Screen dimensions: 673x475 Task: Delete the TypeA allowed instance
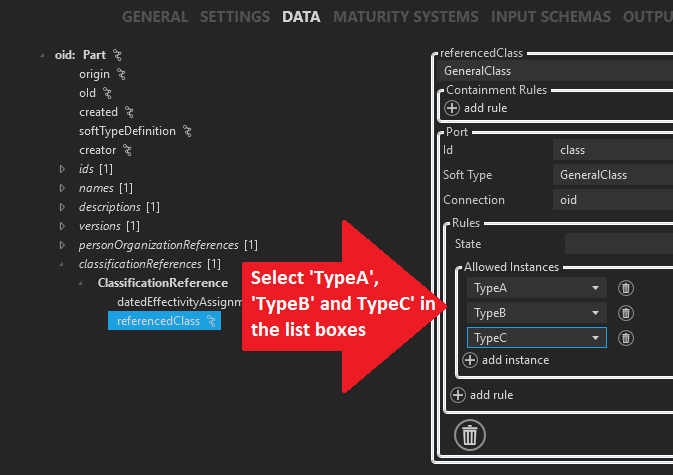[626, 288]
